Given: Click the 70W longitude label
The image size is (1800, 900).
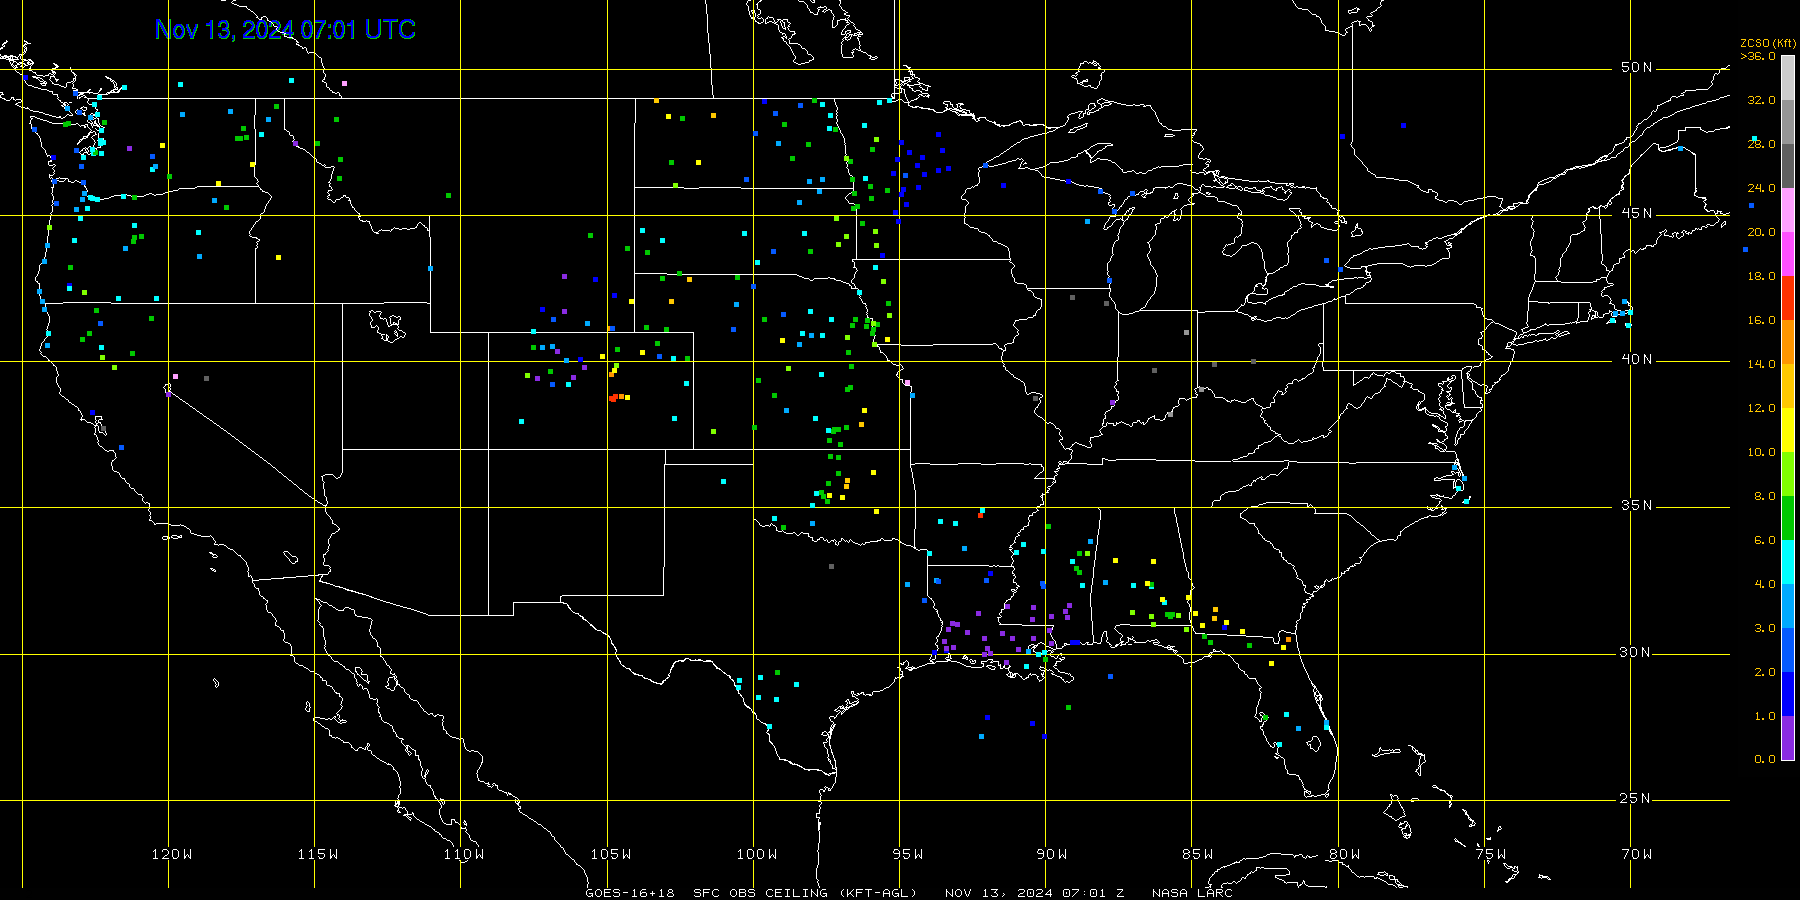Looking at the screenshot, I should click(1636, 854).
